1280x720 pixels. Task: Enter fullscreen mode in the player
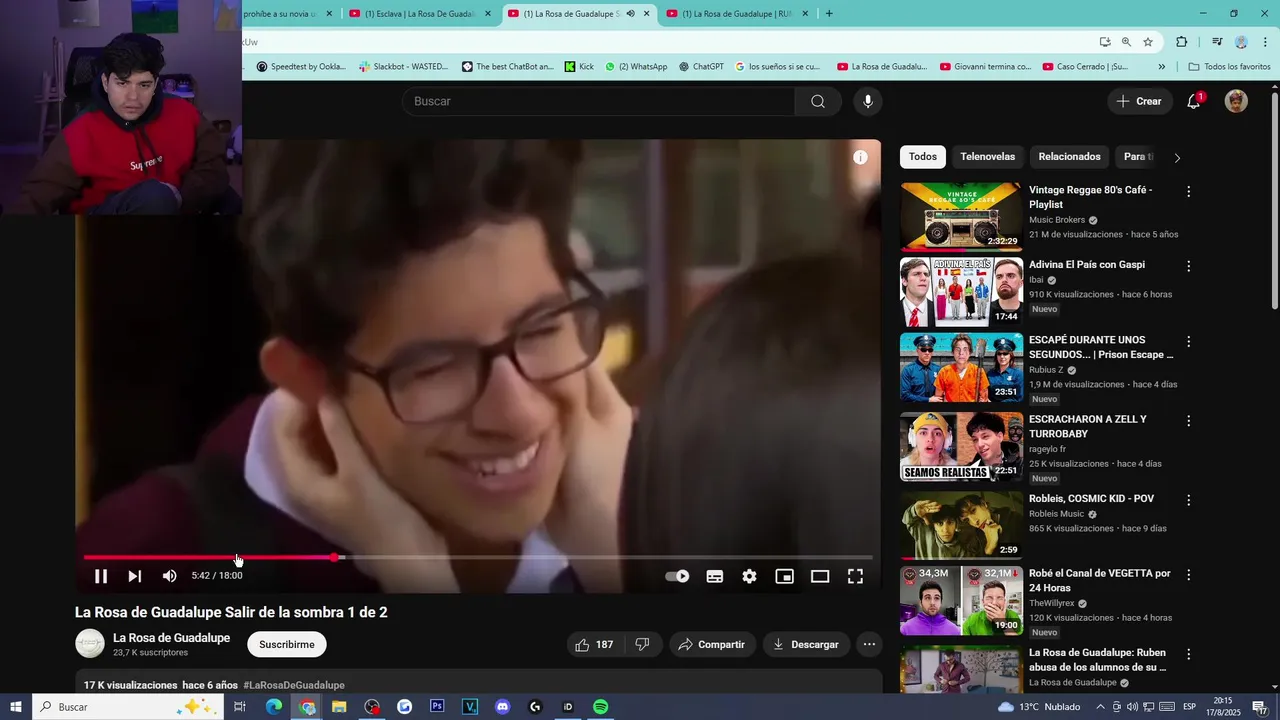(x=856, y=576)
